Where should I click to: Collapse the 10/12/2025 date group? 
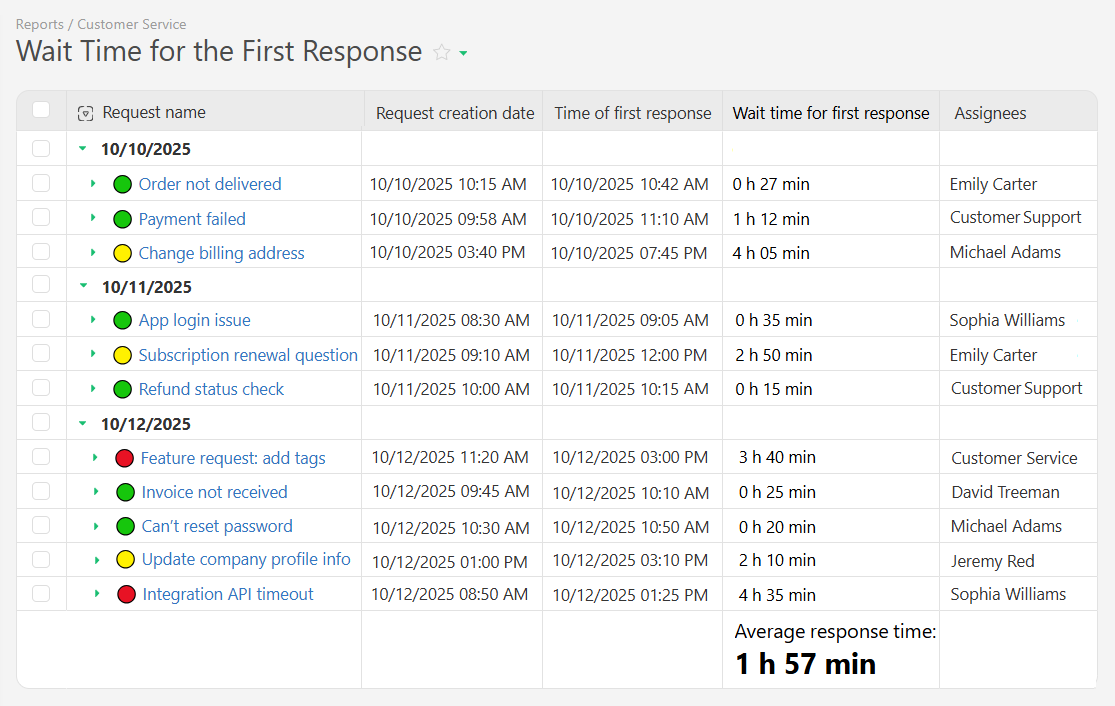(x=82, y=424)
